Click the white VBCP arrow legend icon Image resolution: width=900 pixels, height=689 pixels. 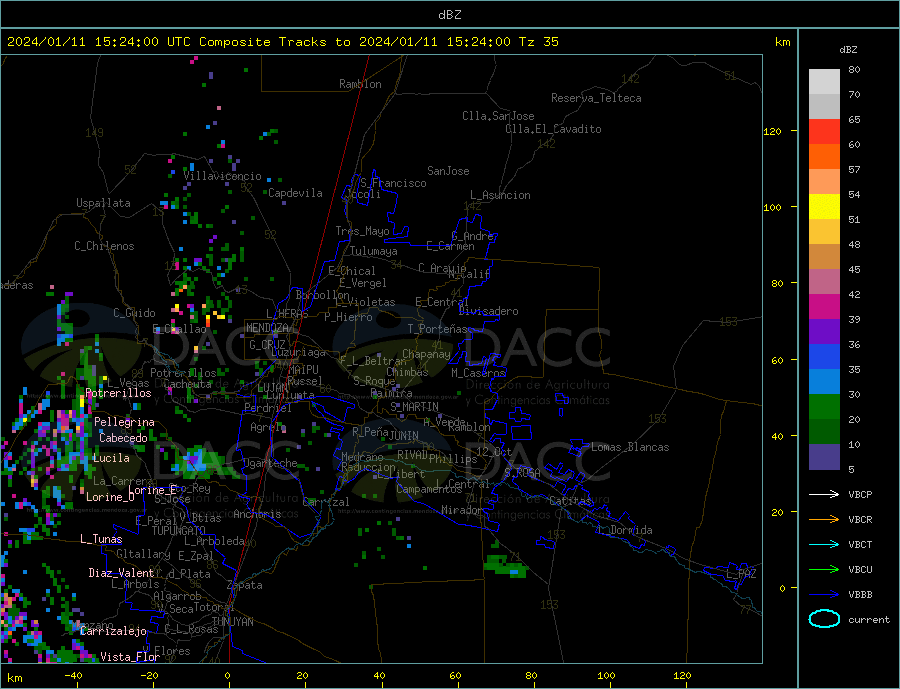824,494
